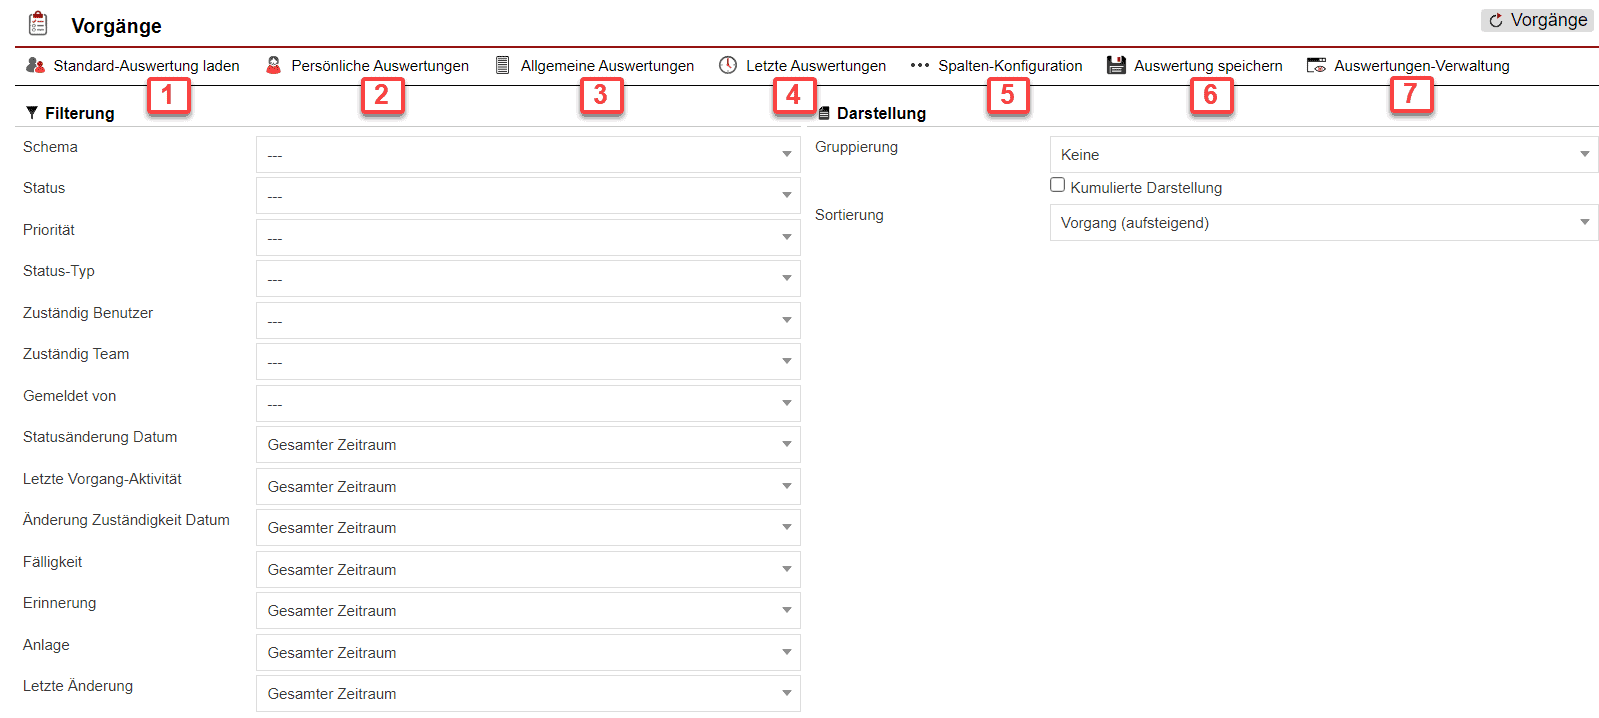Click Auswertung speichern to save evaluation
The height and width of the screenshot is (718, 1599).
click(1207, 66)
